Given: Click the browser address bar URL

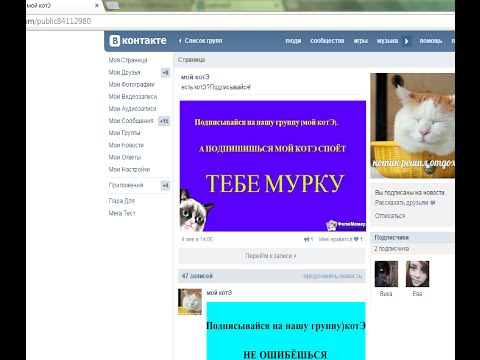Looking at the screenshot, I should (x=59, y=21).
